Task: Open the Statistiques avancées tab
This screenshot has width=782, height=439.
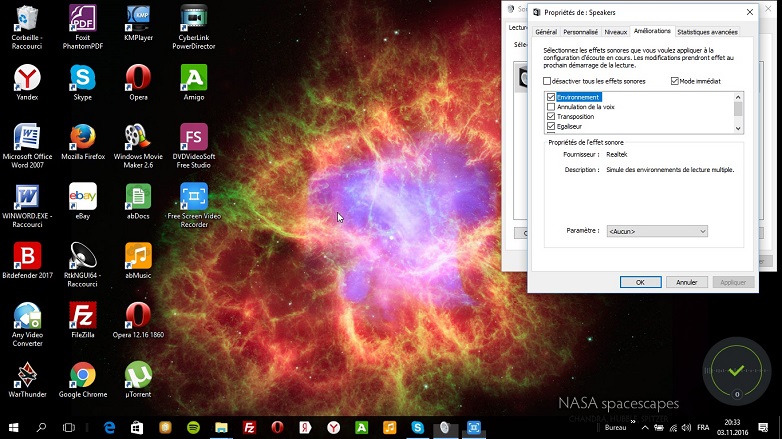Action: (707, 32)
